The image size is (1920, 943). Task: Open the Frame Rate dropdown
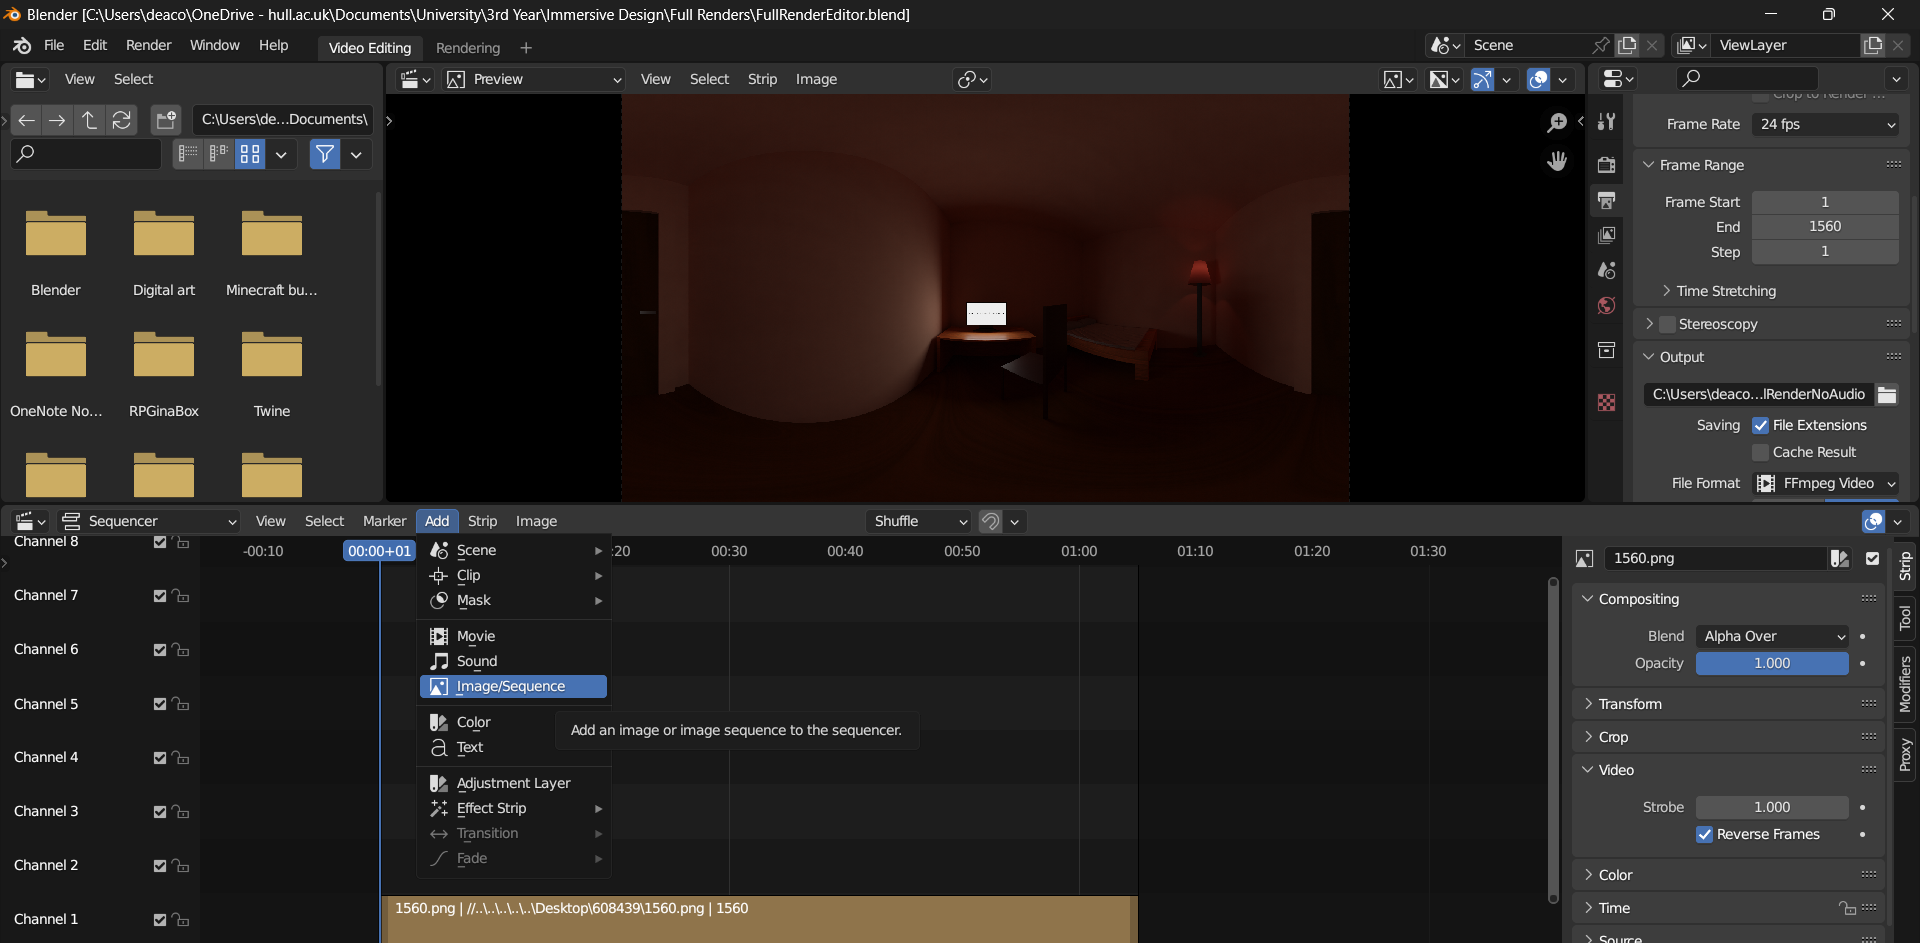pyautogui.click(x=1825, y=125)
